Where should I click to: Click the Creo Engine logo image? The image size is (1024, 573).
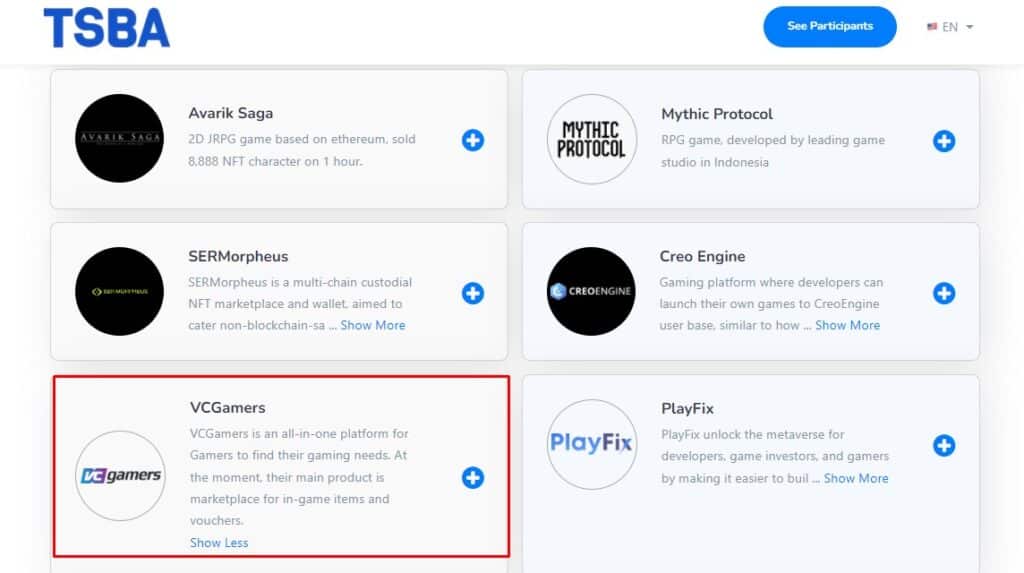coord(592,292)
